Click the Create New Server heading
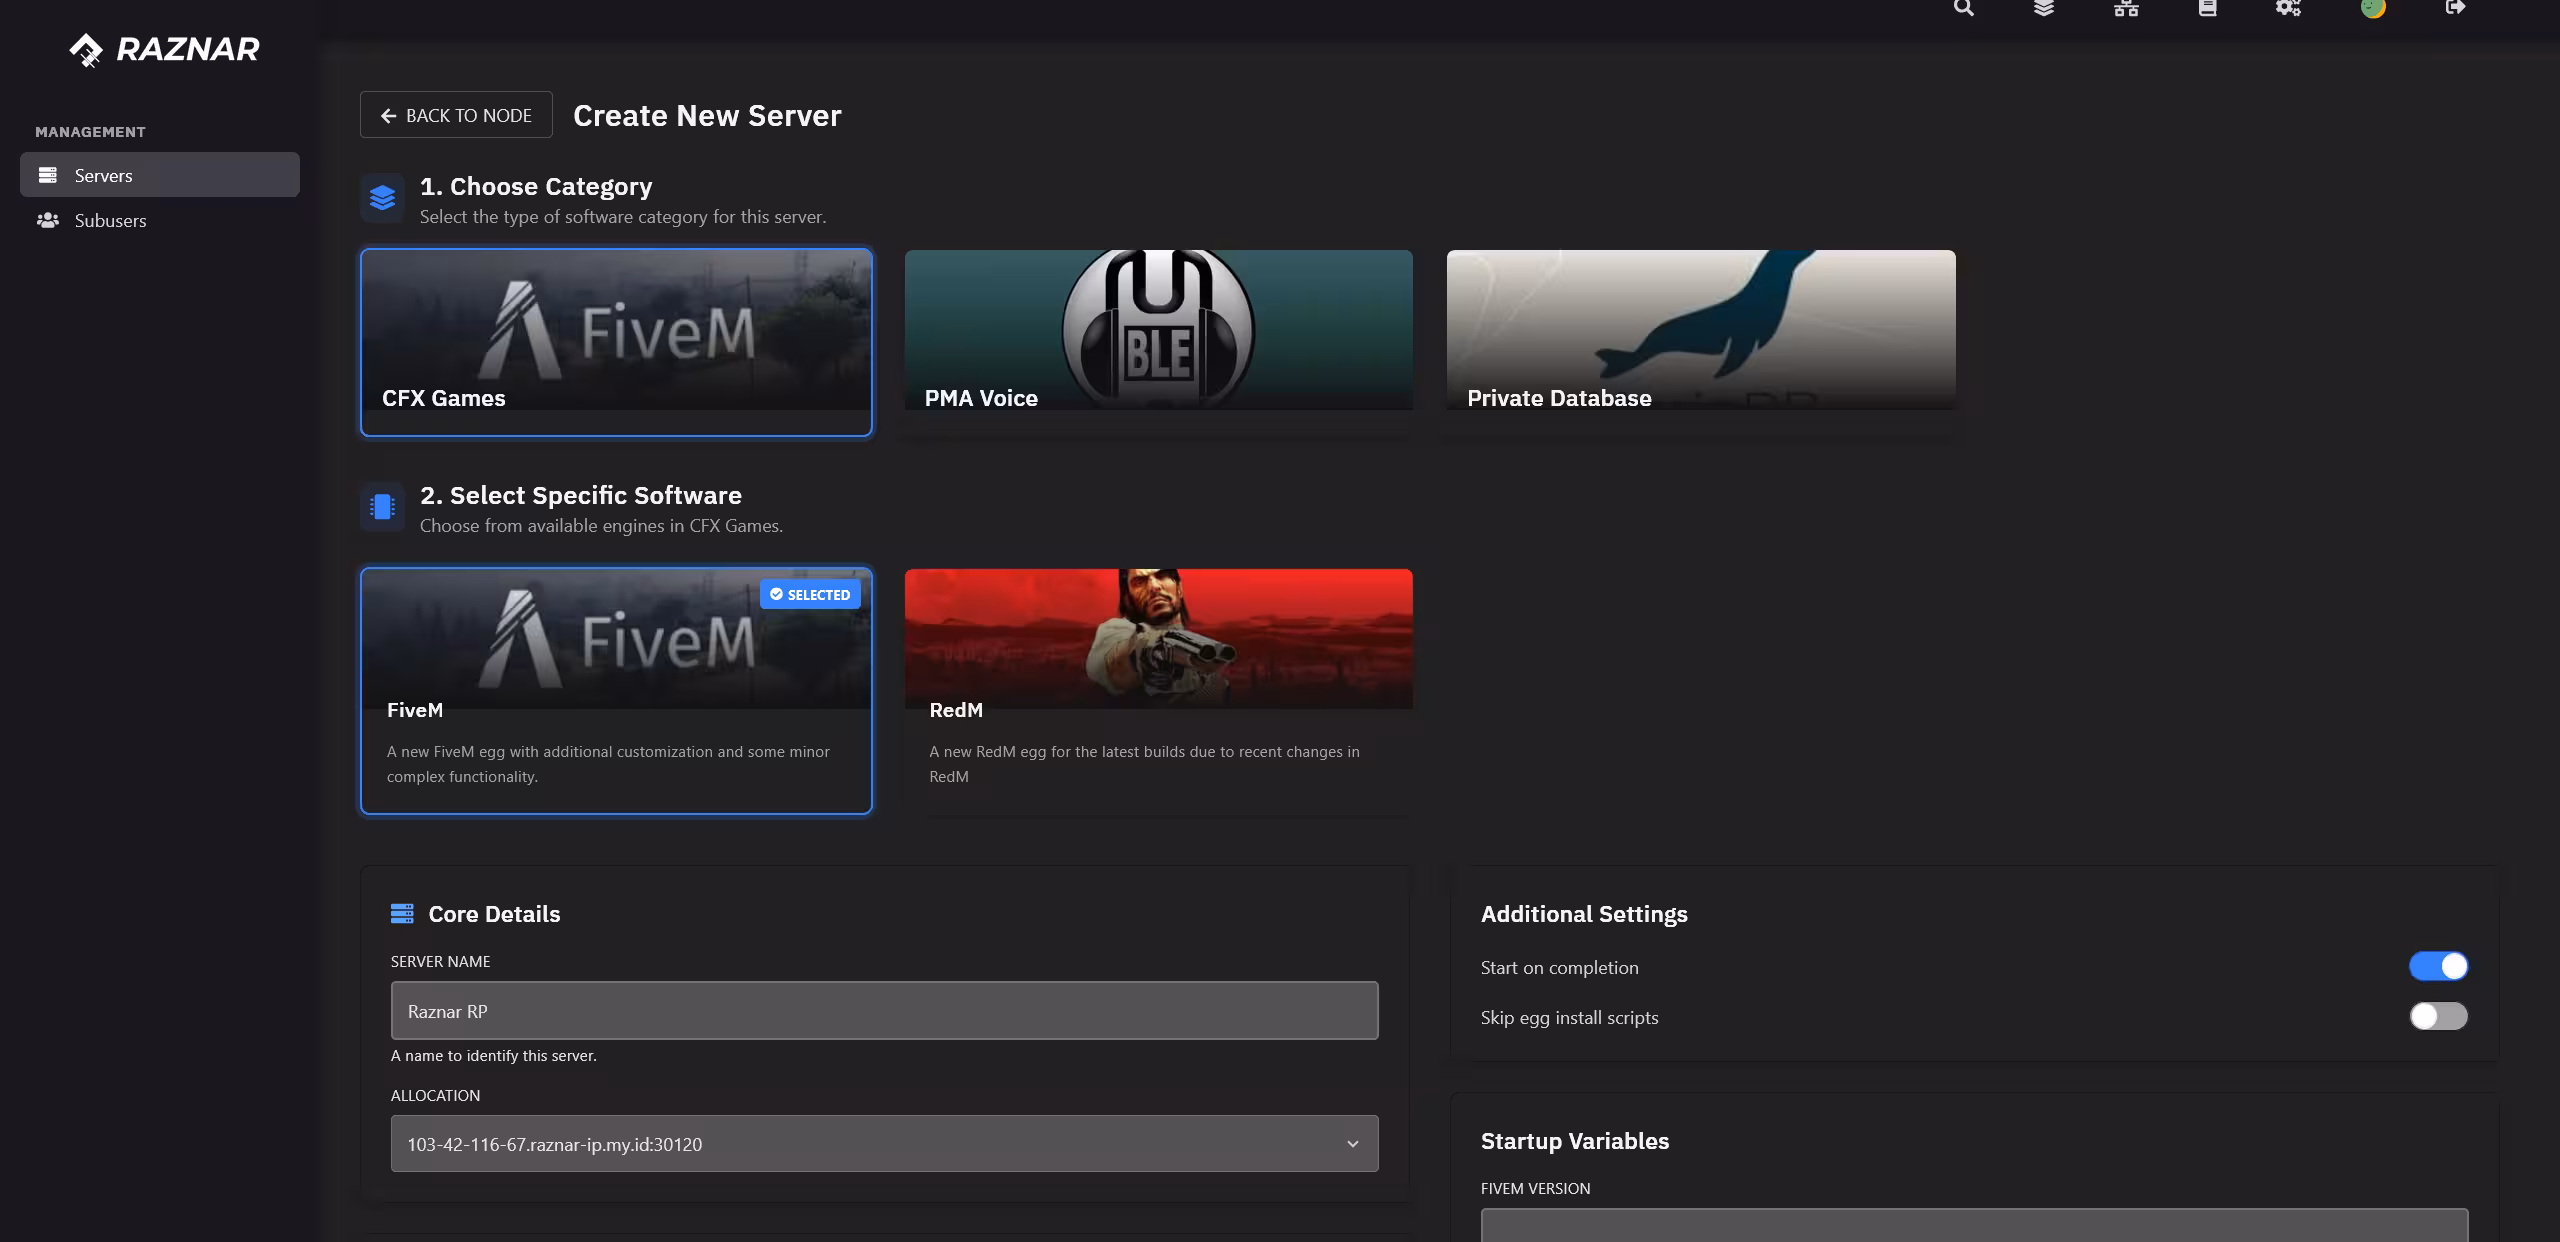Viewport: 2560px width, 1242px height. click(x=707, y=115)
